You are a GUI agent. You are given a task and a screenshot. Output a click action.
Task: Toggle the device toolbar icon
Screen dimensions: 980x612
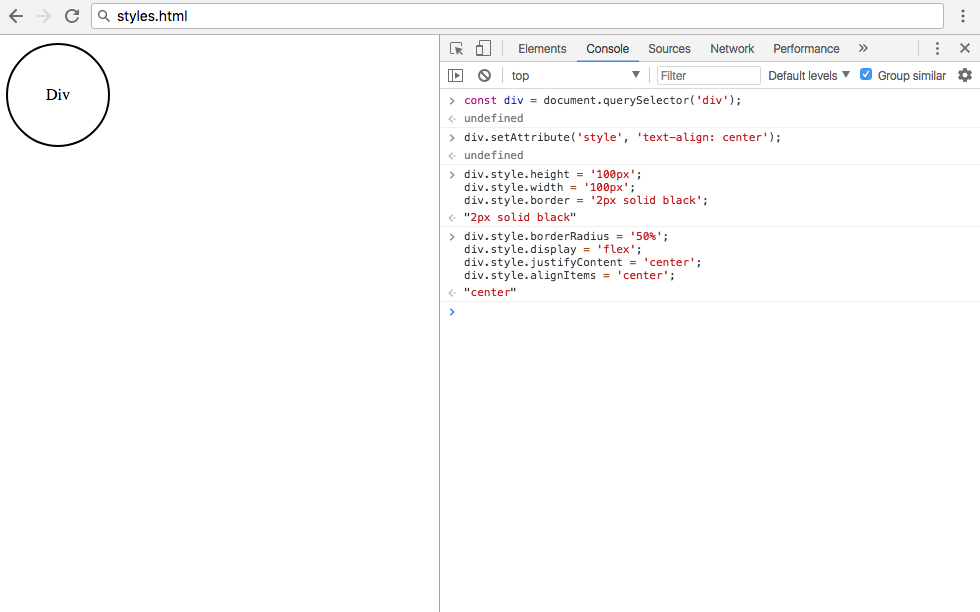pyautogui.click(x=483, y=48)
